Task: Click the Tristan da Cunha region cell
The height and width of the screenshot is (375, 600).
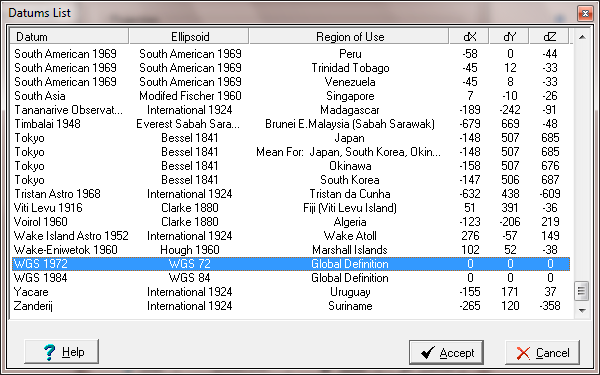Action: 350,194
